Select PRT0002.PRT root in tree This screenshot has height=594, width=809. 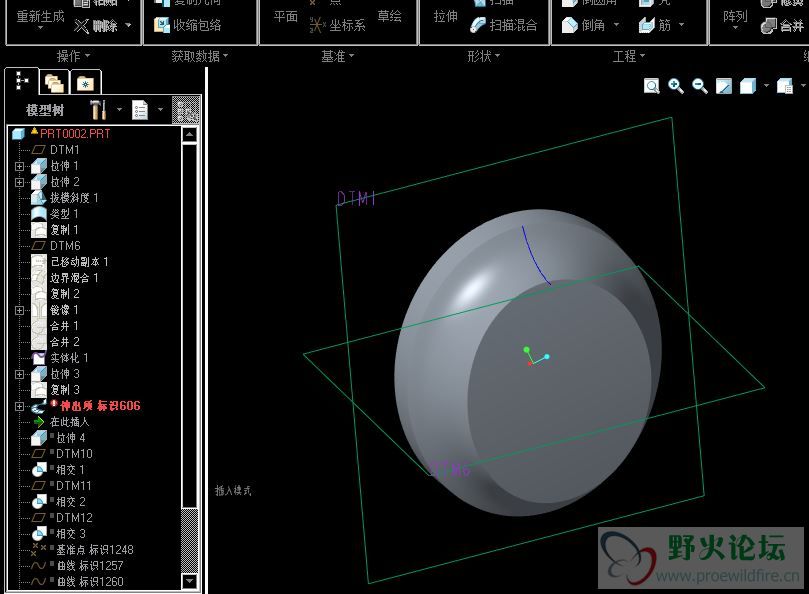tap(75, 134)
